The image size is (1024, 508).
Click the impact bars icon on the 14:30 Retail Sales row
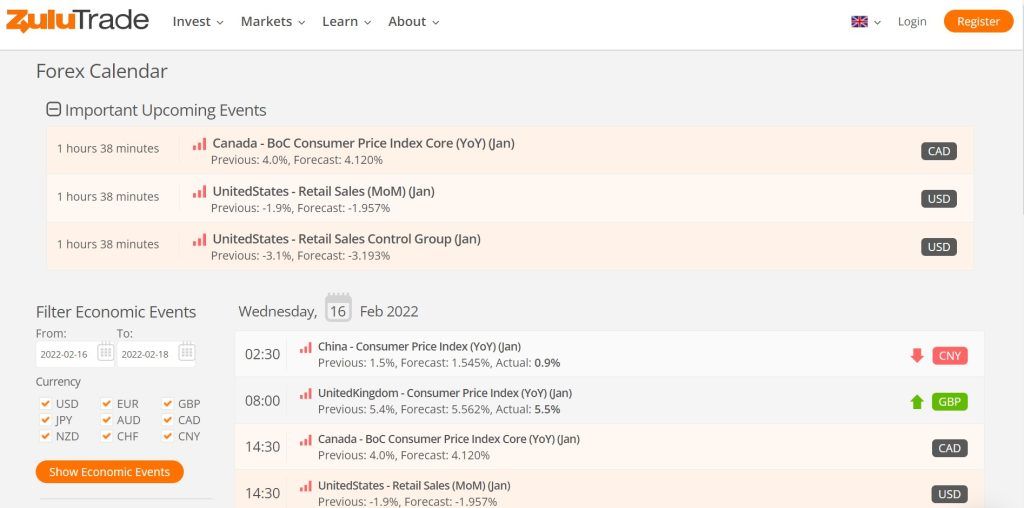306,486
